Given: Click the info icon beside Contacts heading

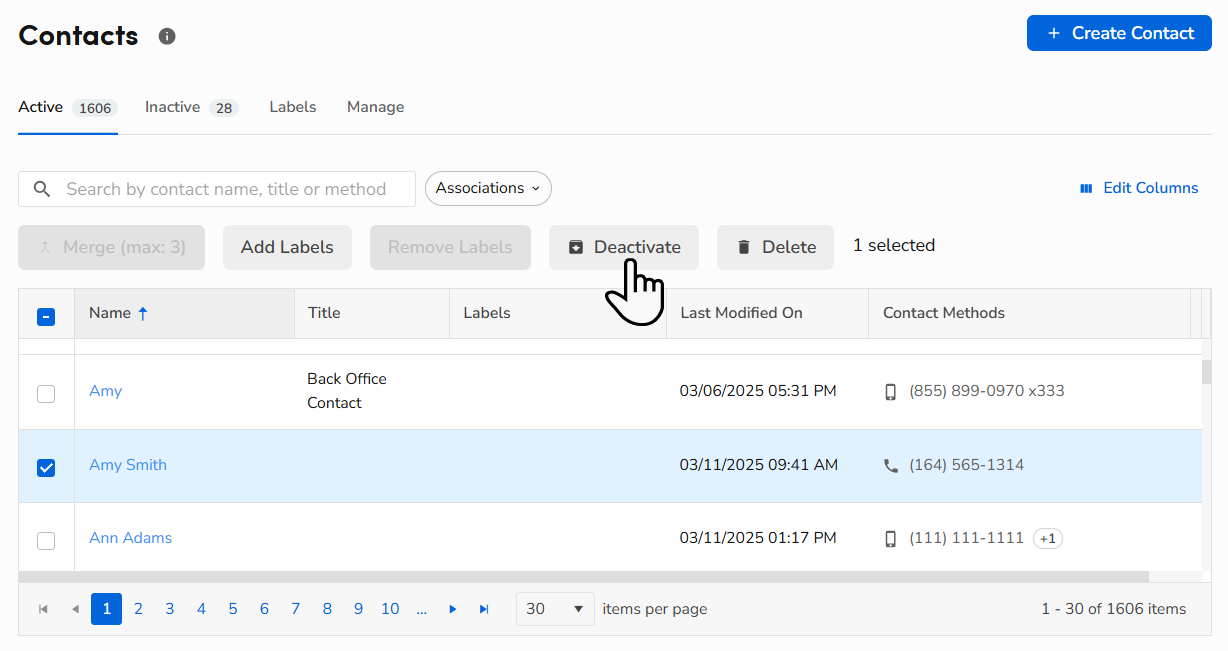Looking at the screenshot, I should tap(167, 36).
